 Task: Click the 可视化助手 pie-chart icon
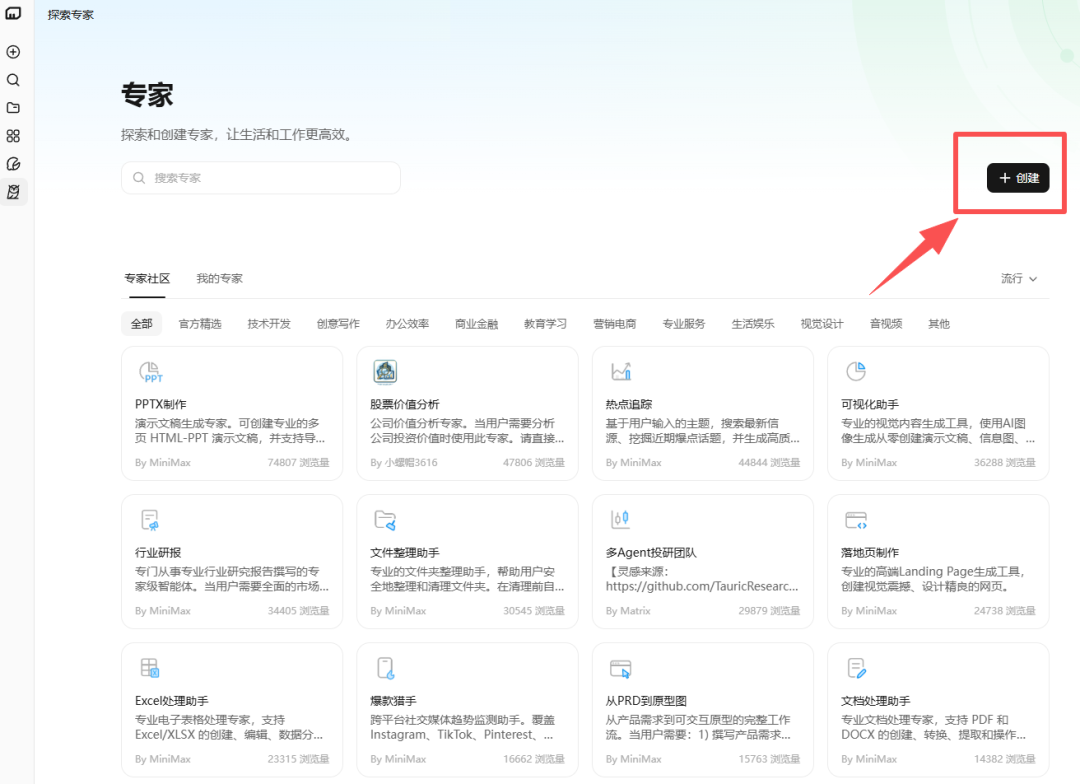point(856,370)
